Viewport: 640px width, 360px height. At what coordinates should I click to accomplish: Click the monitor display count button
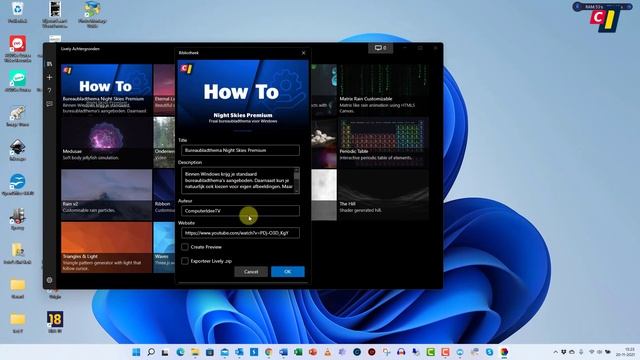click(x=380, y=48)
